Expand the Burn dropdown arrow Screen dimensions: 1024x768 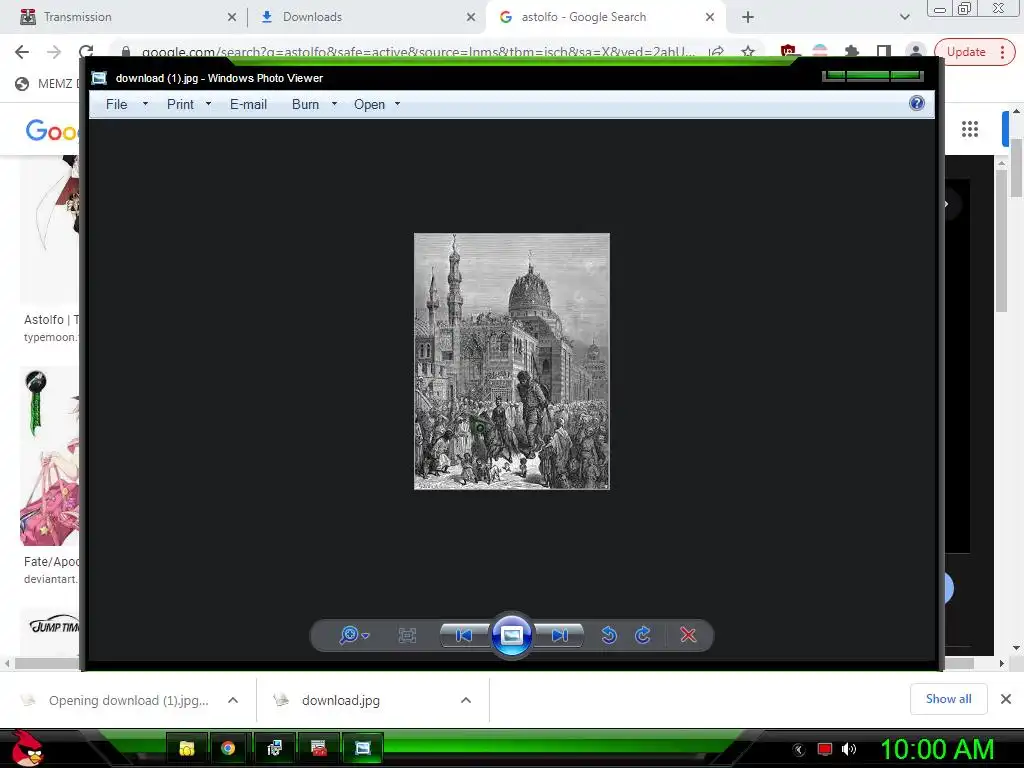[x=334, y=104]
